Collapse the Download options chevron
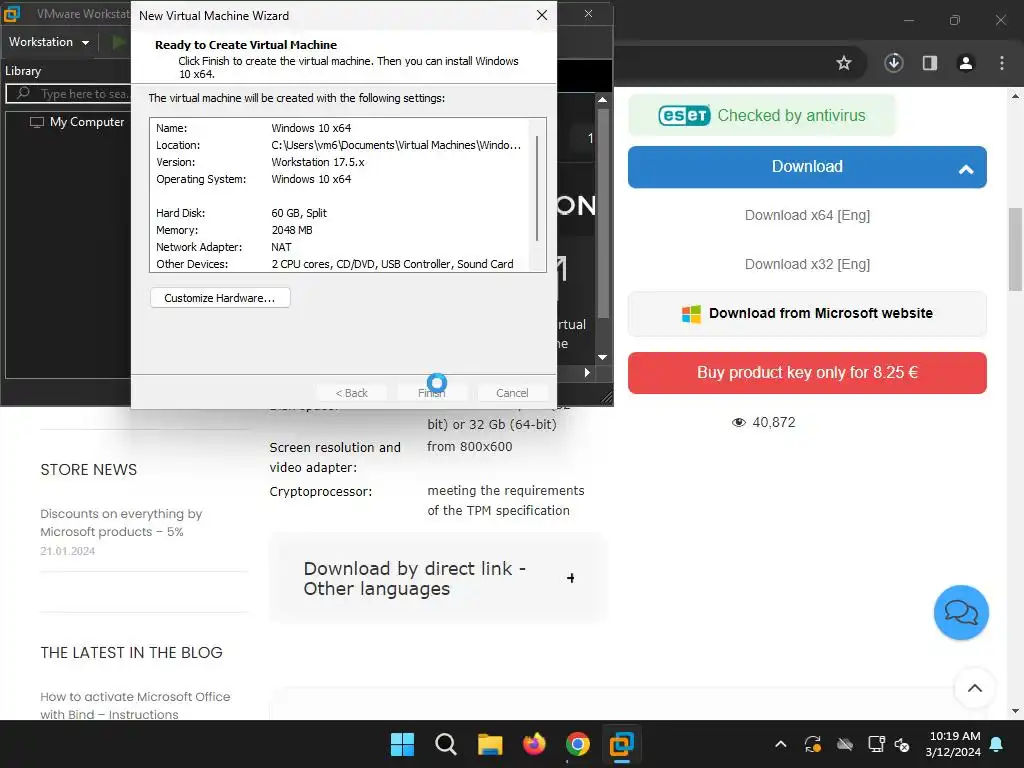The width and height of the screenshot is (1024, 768). tap(966, 169)
